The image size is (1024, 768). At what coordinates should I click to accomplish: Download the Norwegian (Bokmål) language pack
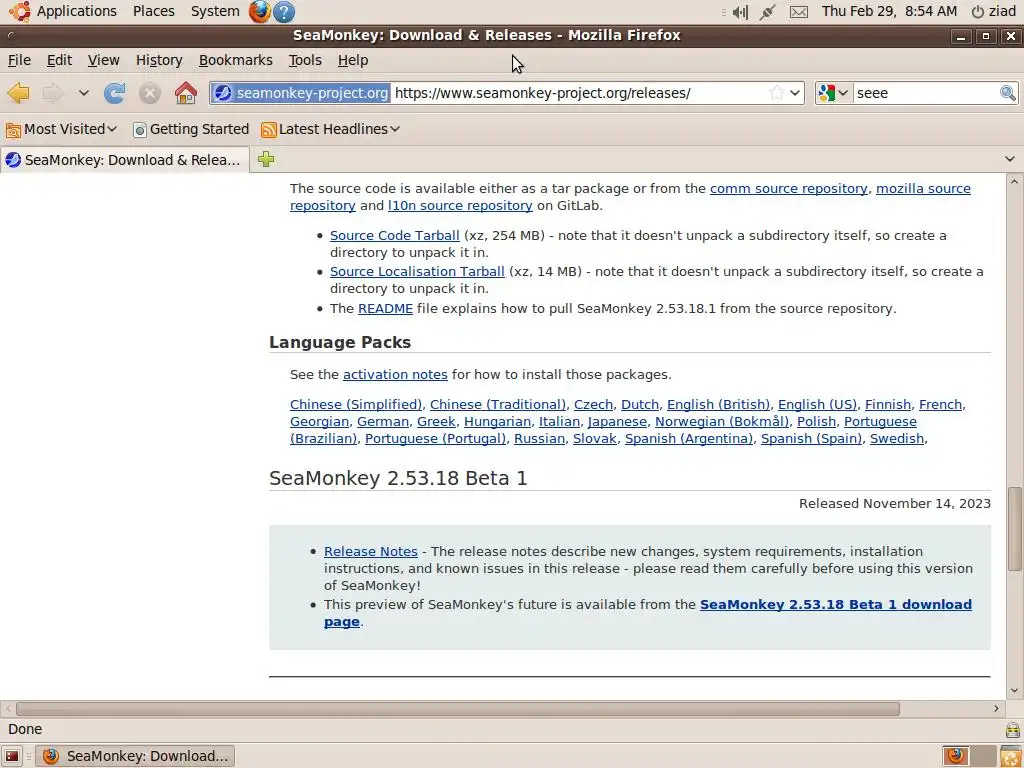pos(722,422)
